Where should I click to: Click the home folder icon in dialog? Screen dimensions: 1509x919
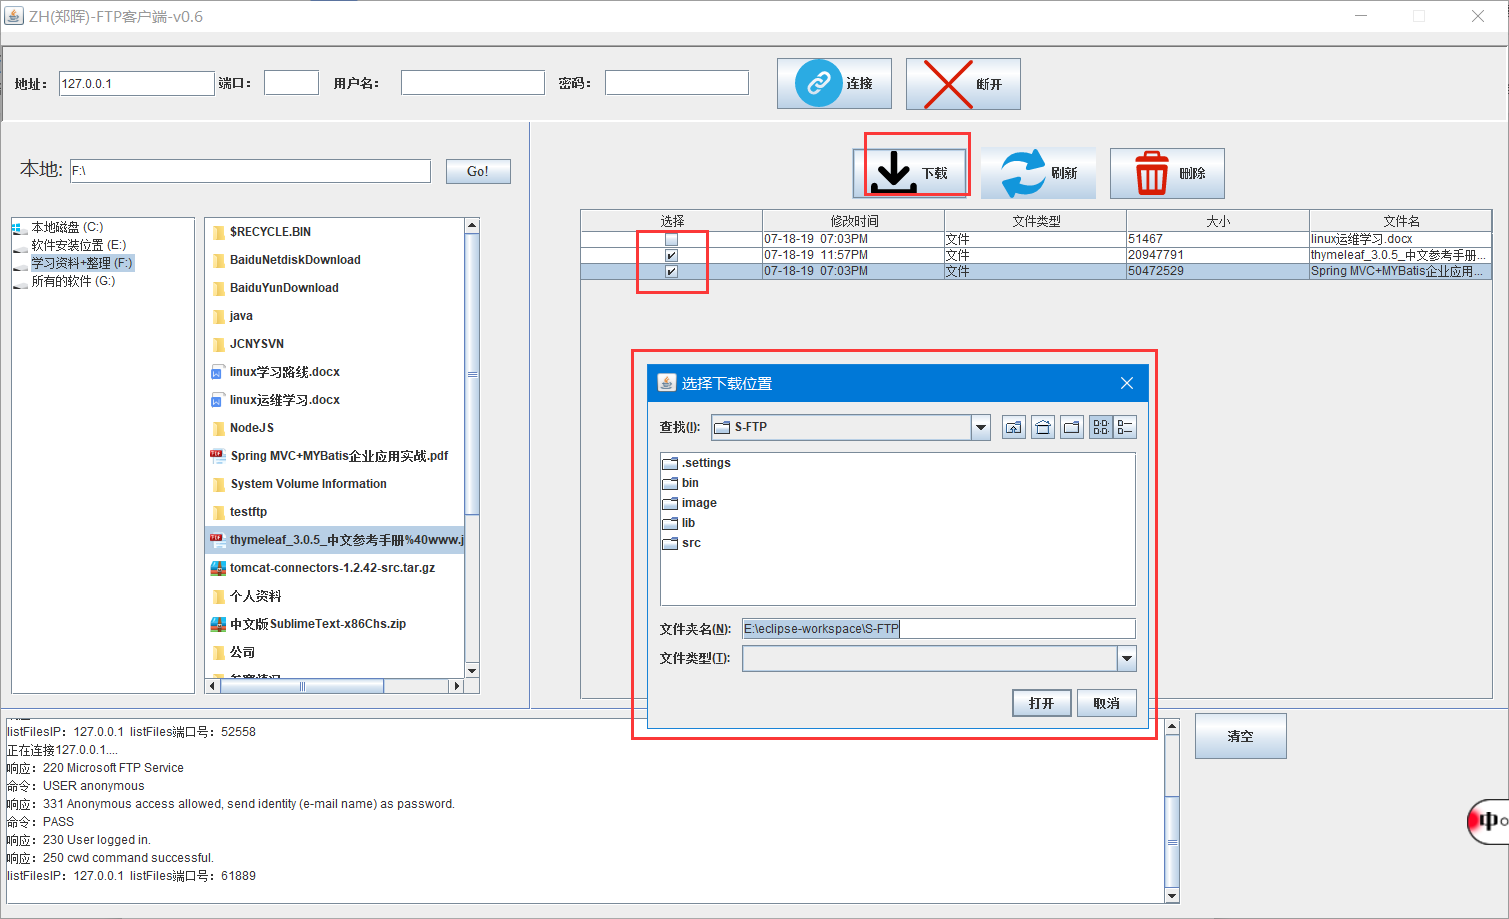click(1043, 427)
